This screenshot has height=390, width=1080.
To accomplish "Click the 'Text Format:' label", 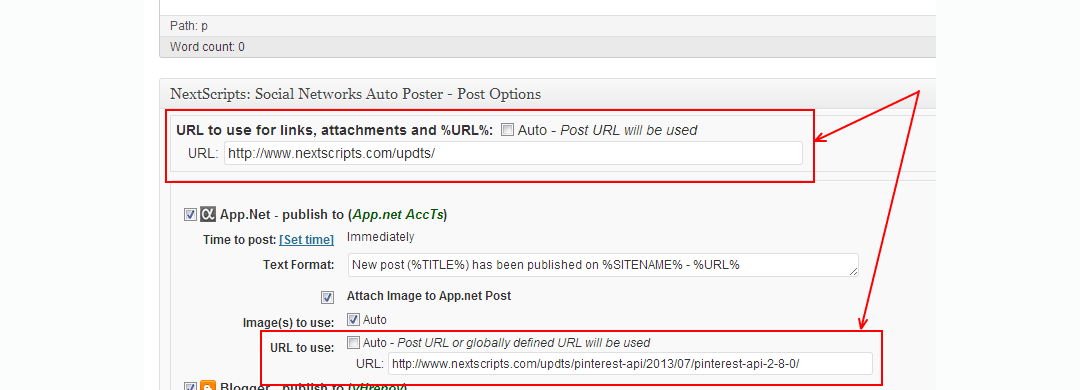I will coord(299,265).
